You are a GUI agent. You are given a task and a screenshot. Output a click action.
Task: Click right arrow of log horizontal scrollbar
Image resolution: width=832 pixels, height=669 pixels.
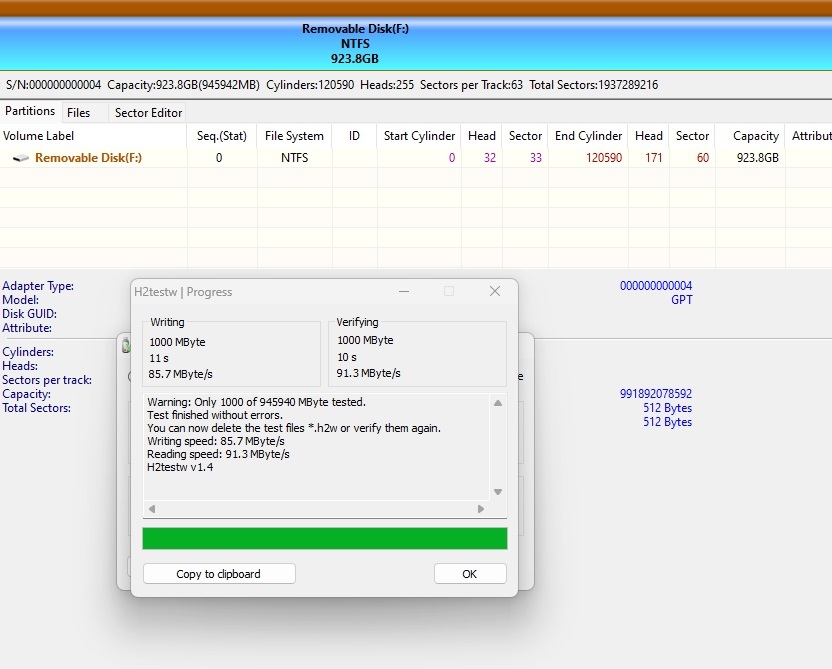[480, 509]
